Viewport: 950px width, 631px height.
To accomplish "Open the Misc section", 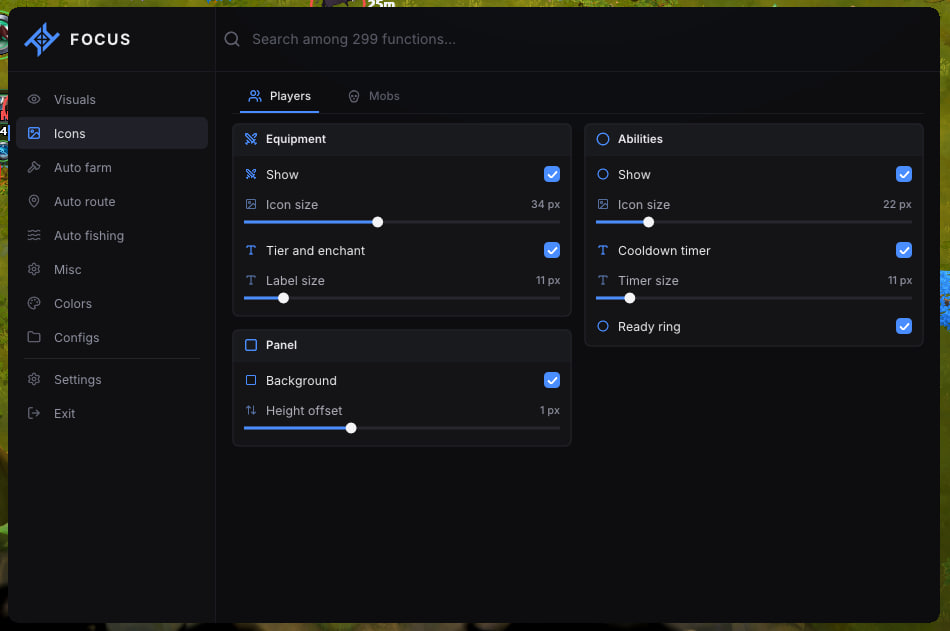I will [x=112, y=269].
